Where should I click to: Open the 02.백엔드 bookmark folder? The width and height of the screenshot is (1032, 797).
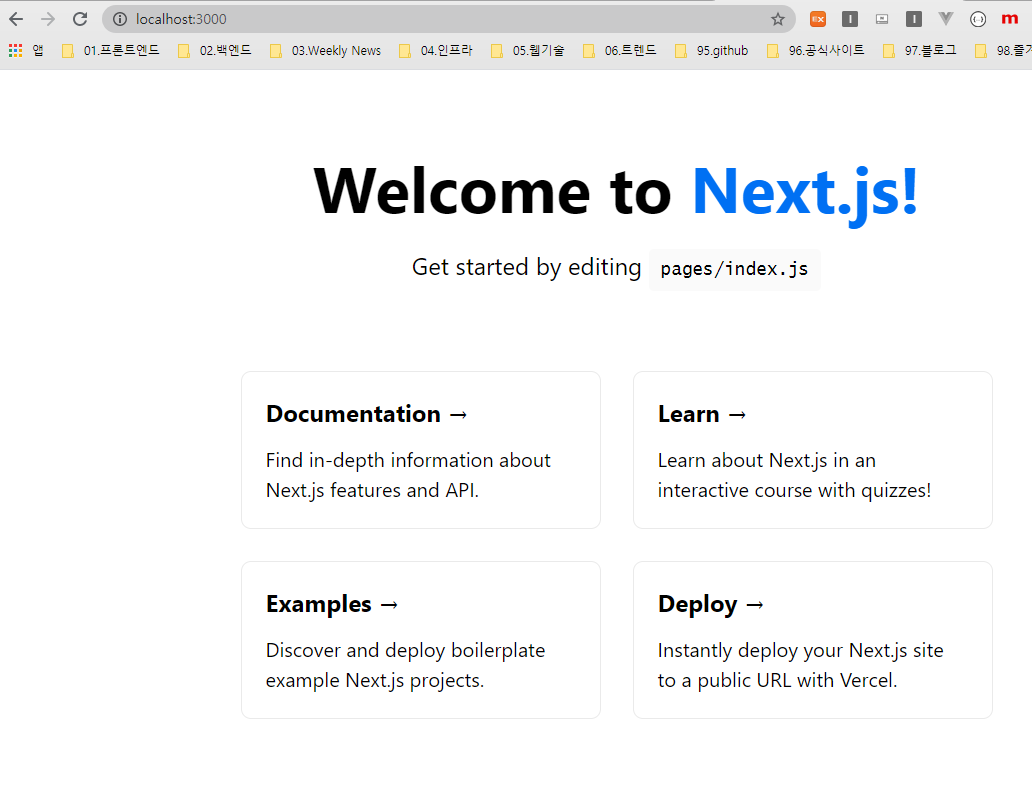point(215,51)
